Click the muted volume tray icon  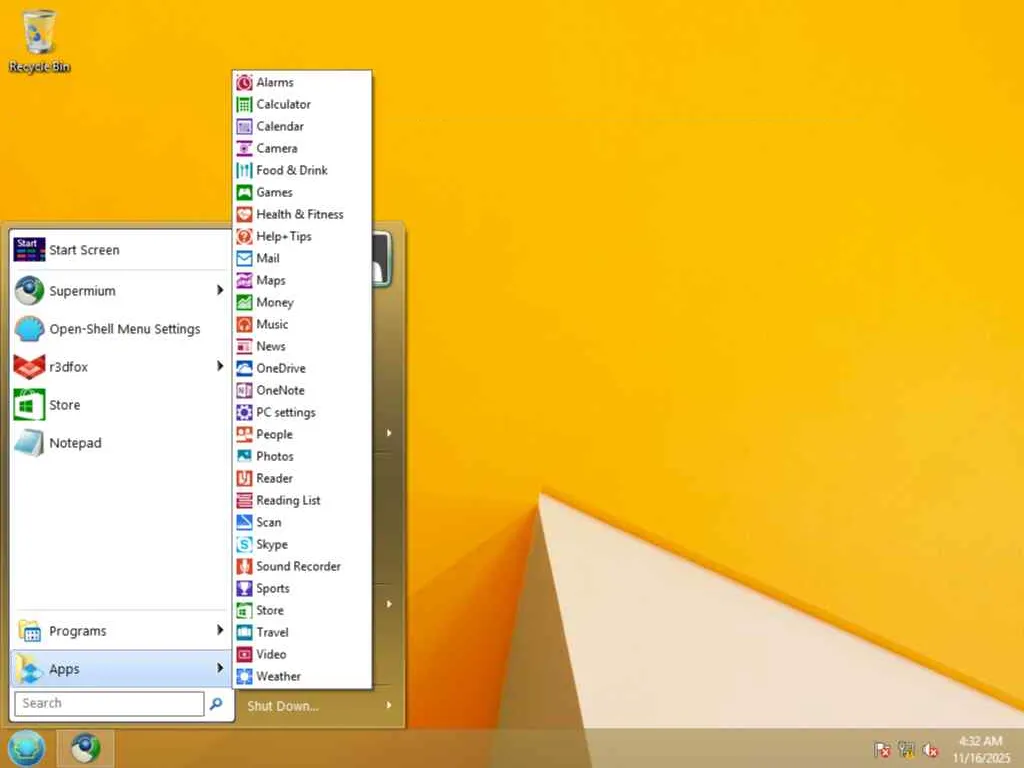930,750
